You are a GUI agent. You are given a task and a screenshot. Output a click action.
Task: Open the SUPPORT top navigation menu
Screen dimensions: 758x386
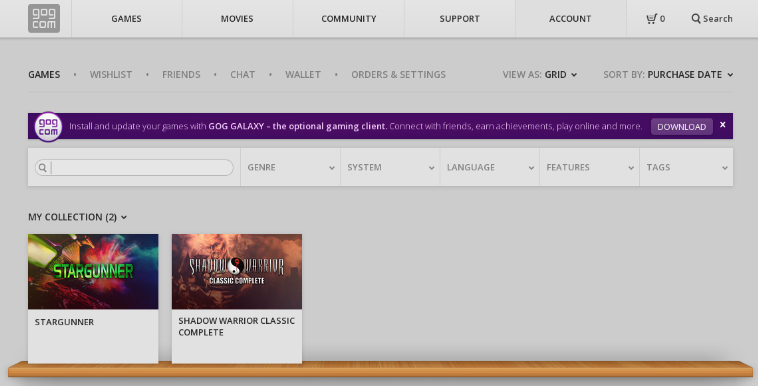tap(459, 19)
